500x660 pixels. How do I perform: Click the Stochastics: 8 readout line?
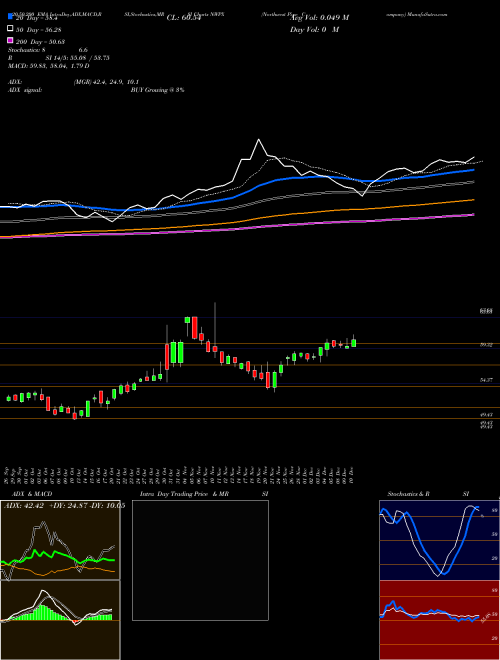tap(48, 50)
